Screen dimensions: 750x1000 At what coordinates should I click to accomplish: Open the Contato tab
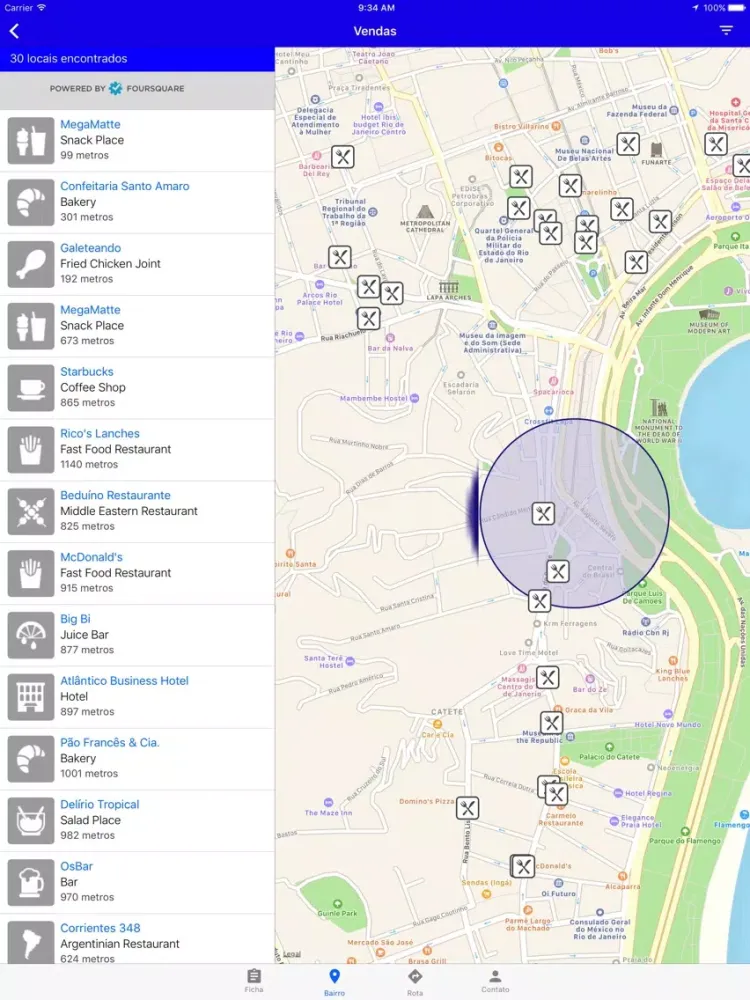(x=495, y=981)
